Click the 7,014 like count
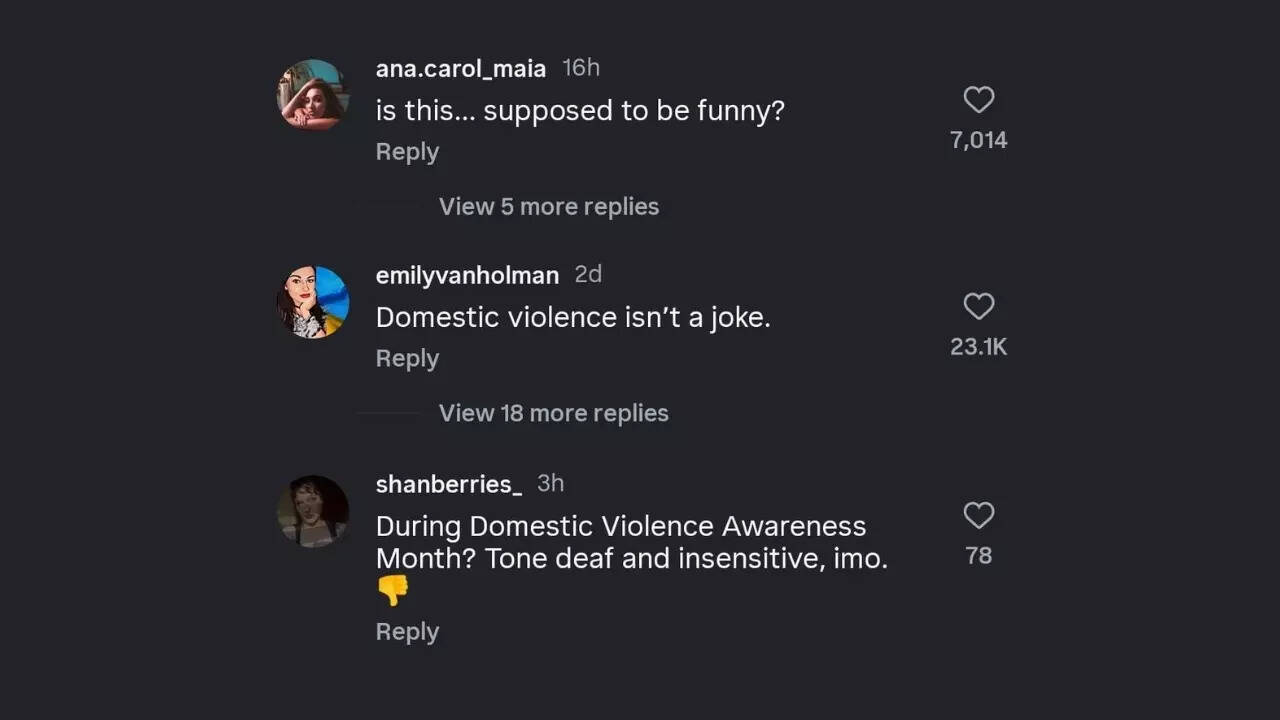The width and height of the screenshot is (1280, 720). click(x=978, y=140)
